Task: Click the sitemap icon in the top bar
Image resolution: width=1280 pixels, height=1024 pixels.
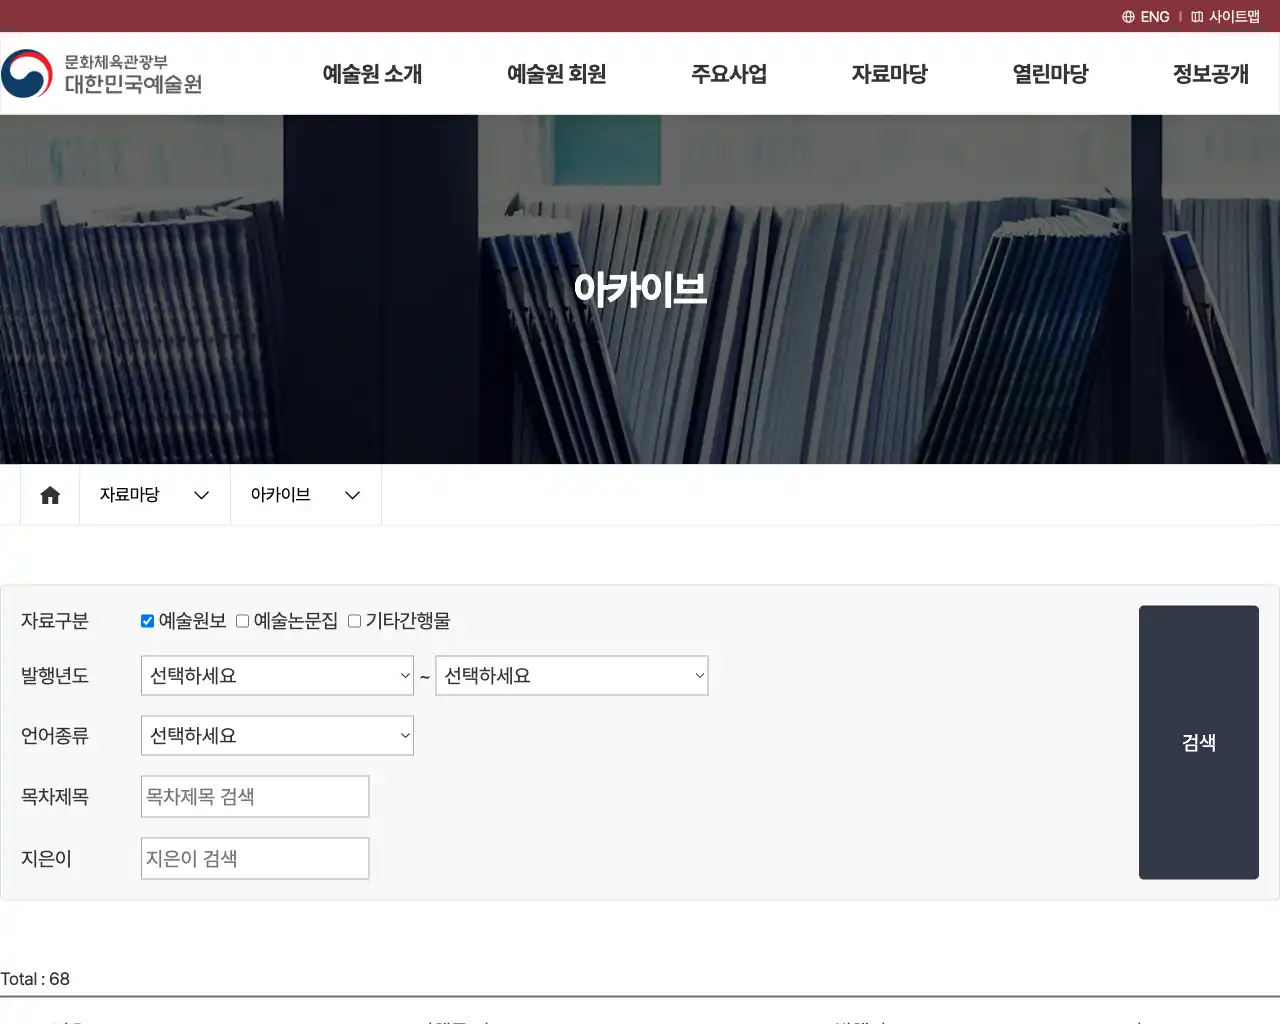Action: pos(1196,16)
